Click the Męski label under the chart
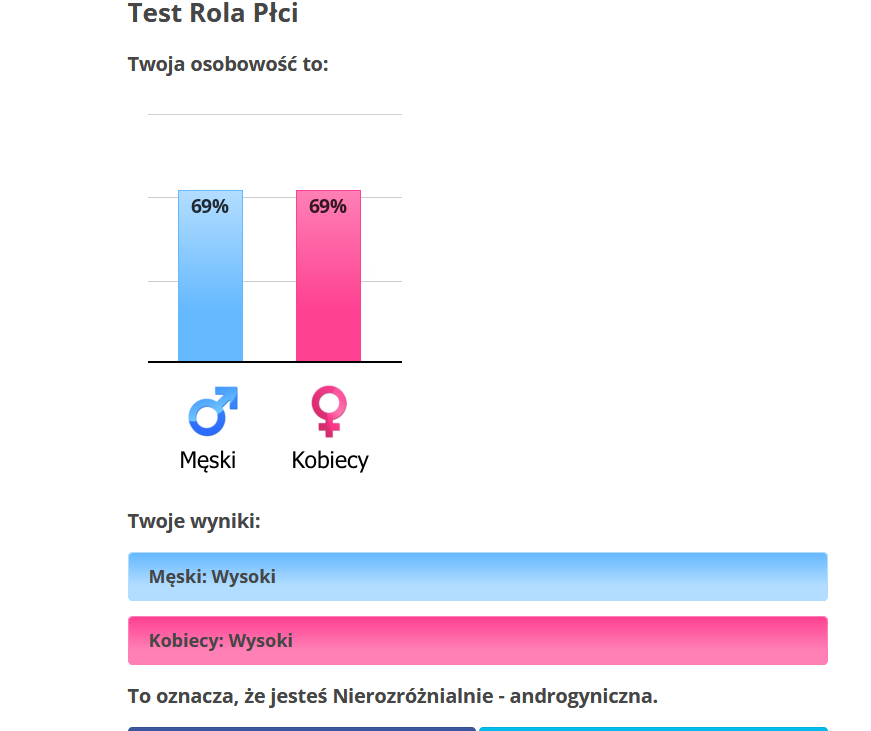 [208, 460]
